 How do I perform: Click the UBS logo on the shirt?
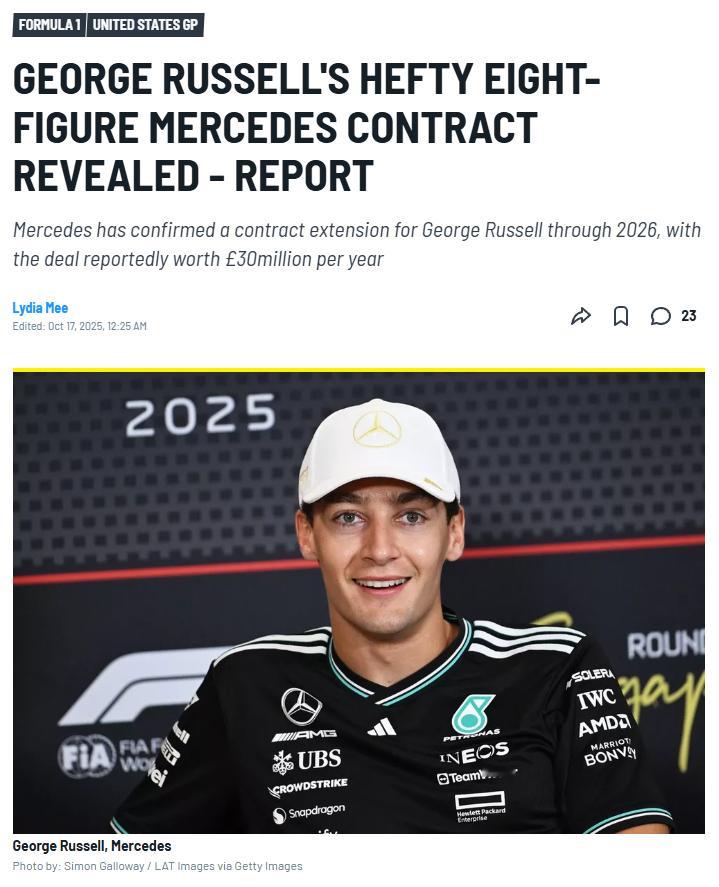click(307, 760)
